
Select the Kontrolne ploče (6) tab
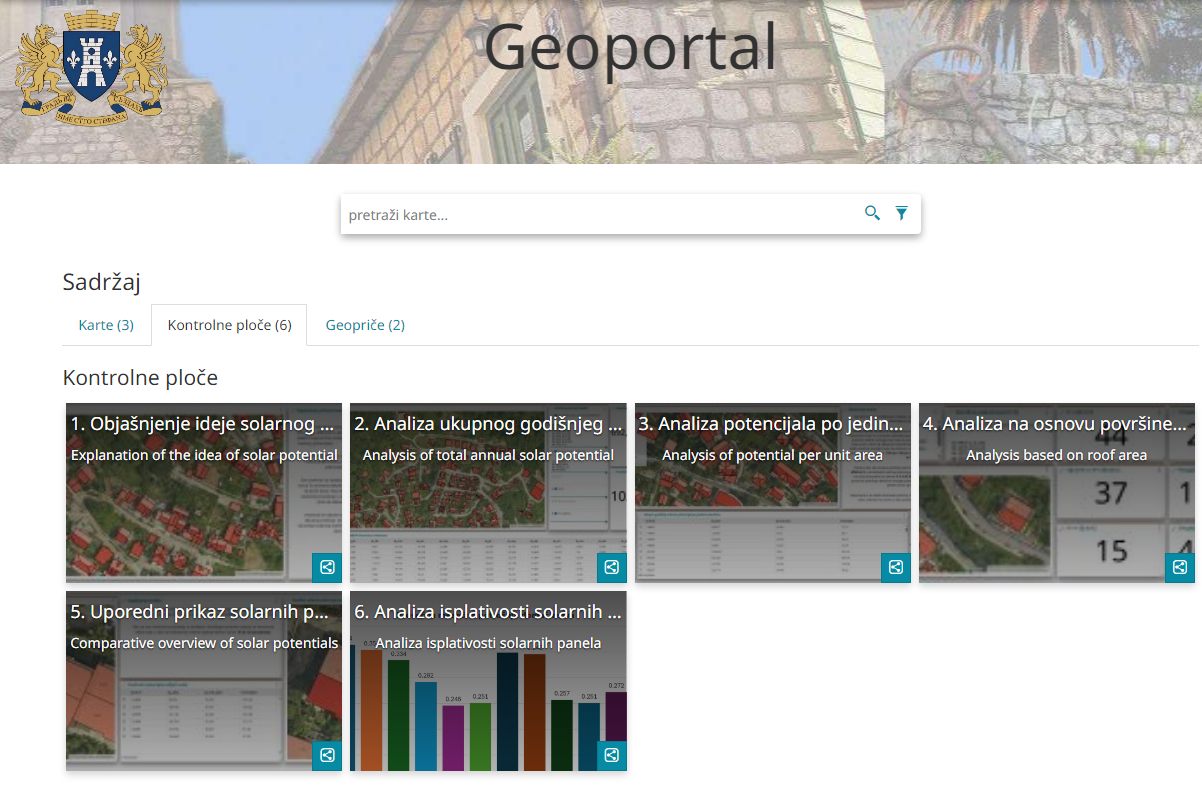click(229, 325)
